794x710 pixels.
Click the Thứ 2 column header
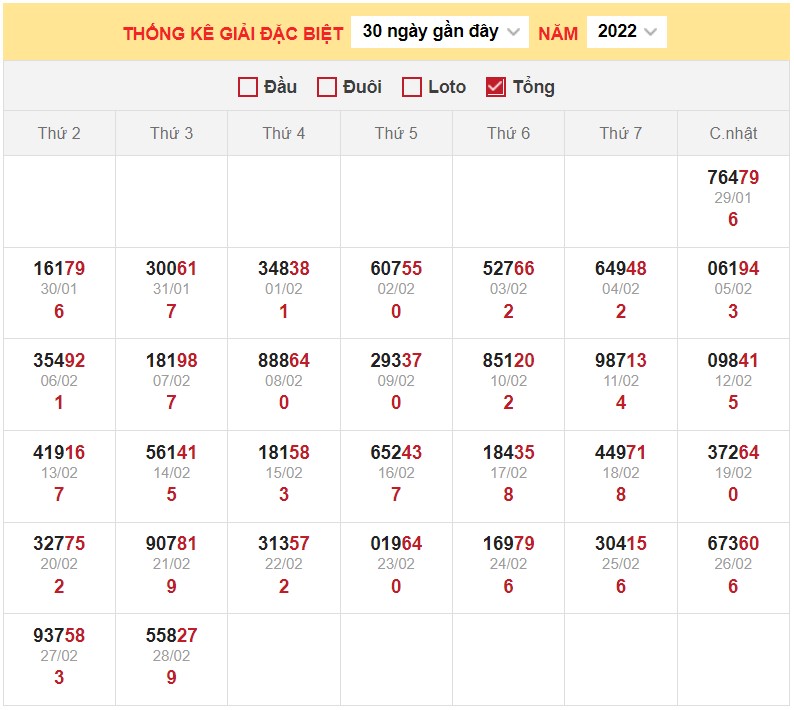[59, 133]
